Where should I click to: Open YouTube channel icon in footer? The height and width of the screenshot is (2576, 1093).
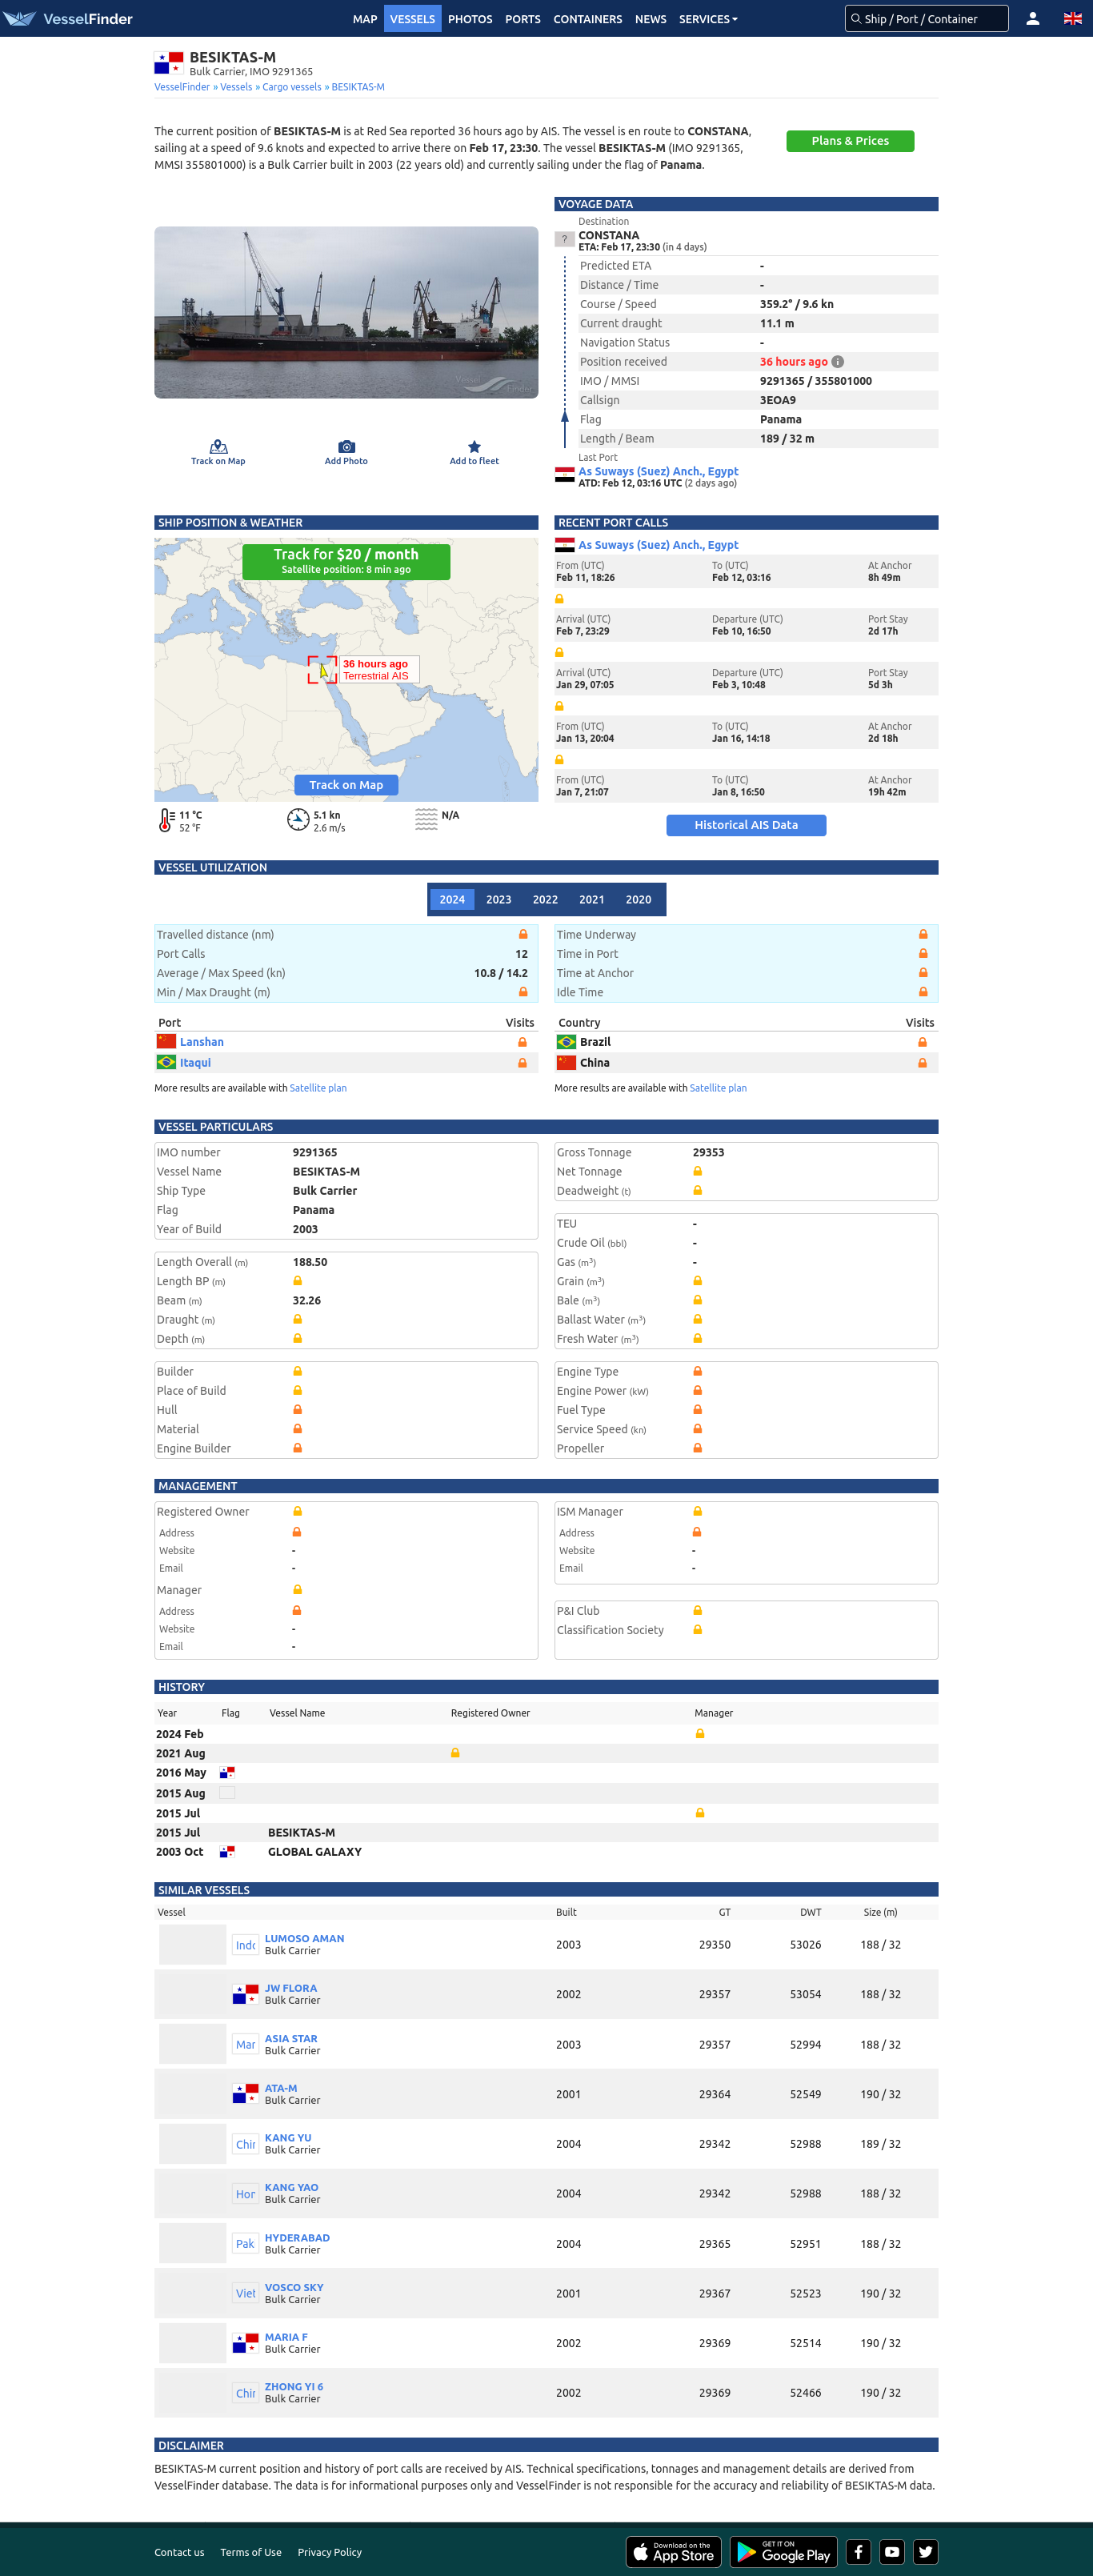point(892,2552)
